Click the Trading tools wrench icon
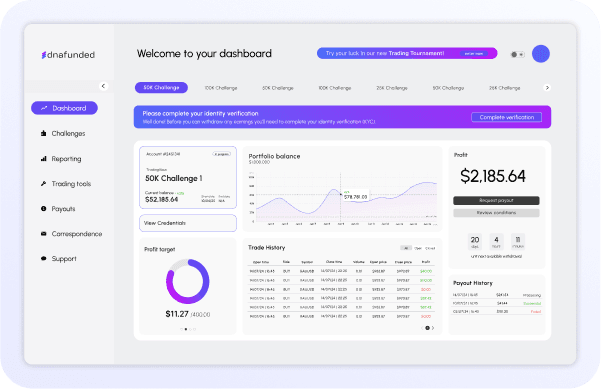The height and width of the screenshot is (389, 601). point(43,184)
